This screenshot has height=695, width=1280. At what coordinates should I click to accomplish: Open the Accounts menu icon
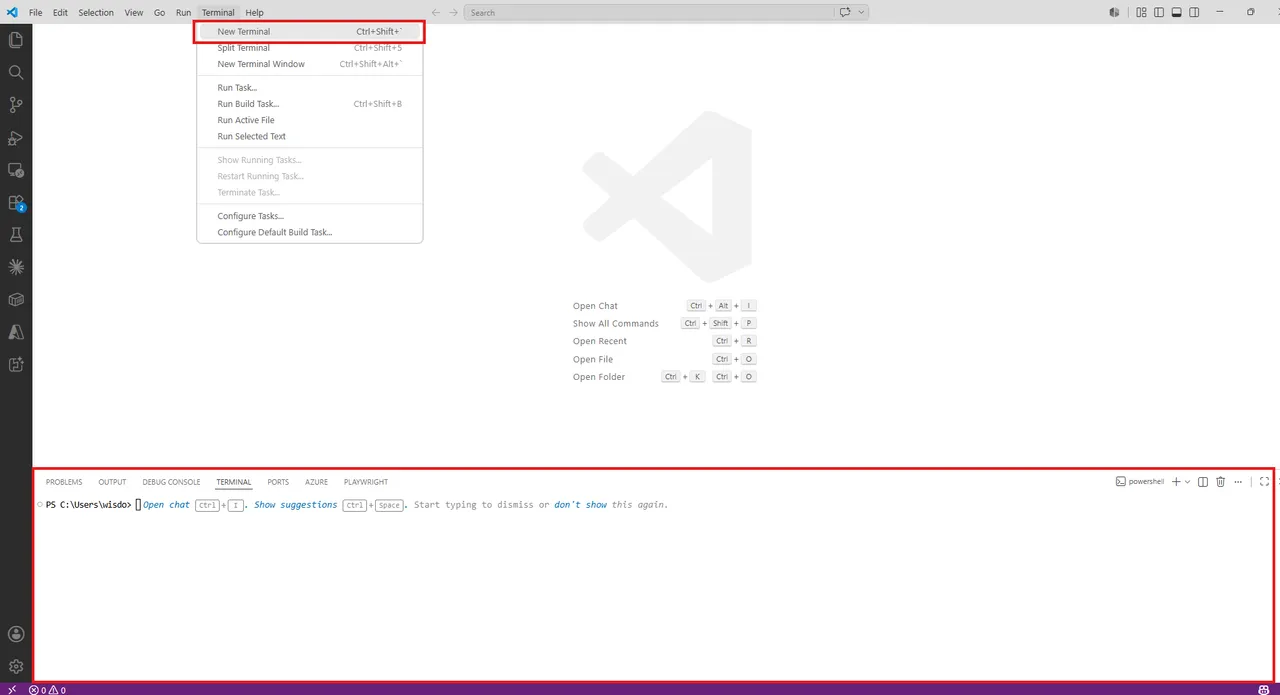pos(16,634)
